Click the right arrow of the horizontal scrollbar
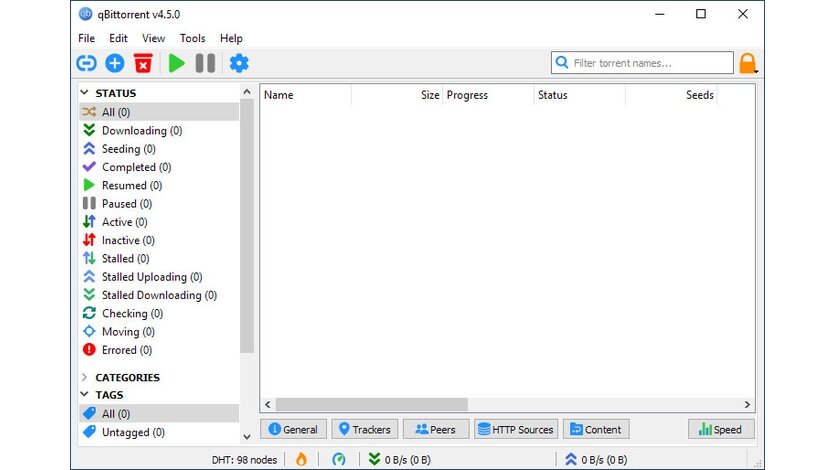Viewport: 836px width, 470px height. (747, 404)
